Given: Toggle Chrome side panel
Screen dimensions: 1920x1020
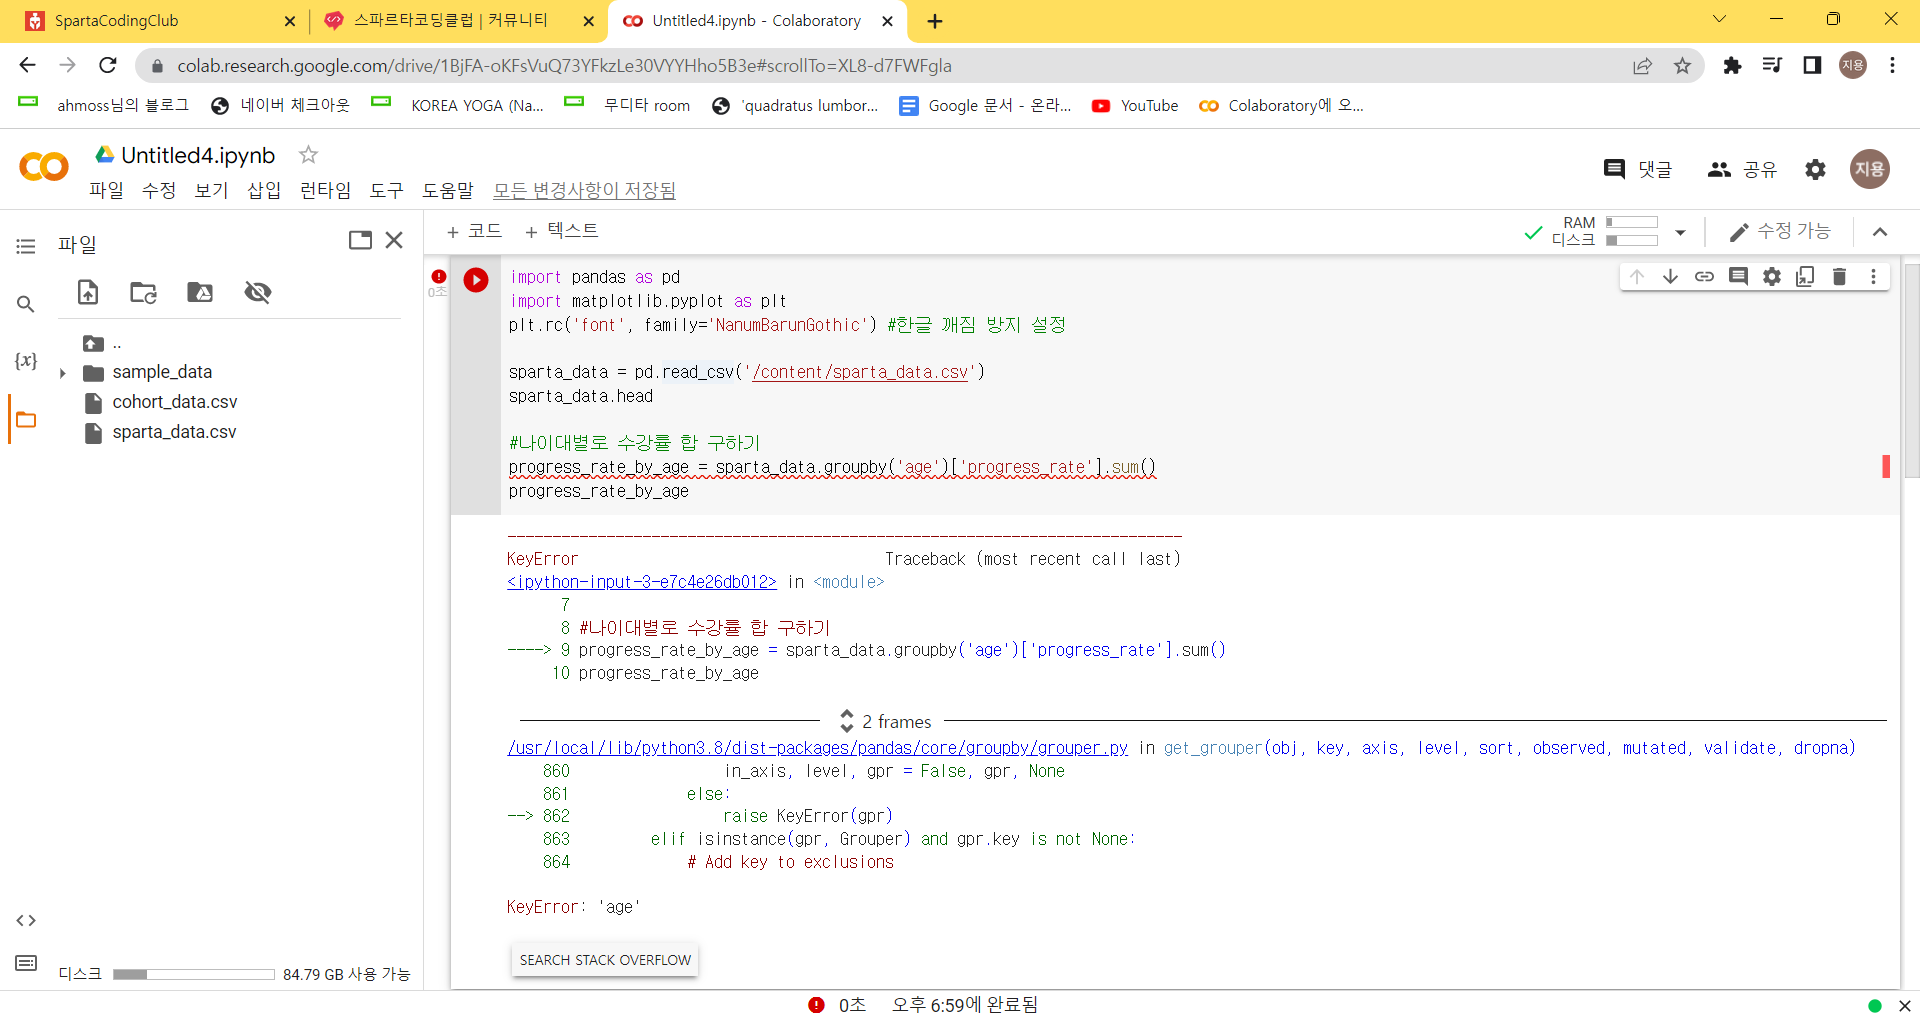Looking at the screenshot, I should (x=1812, y=66).
